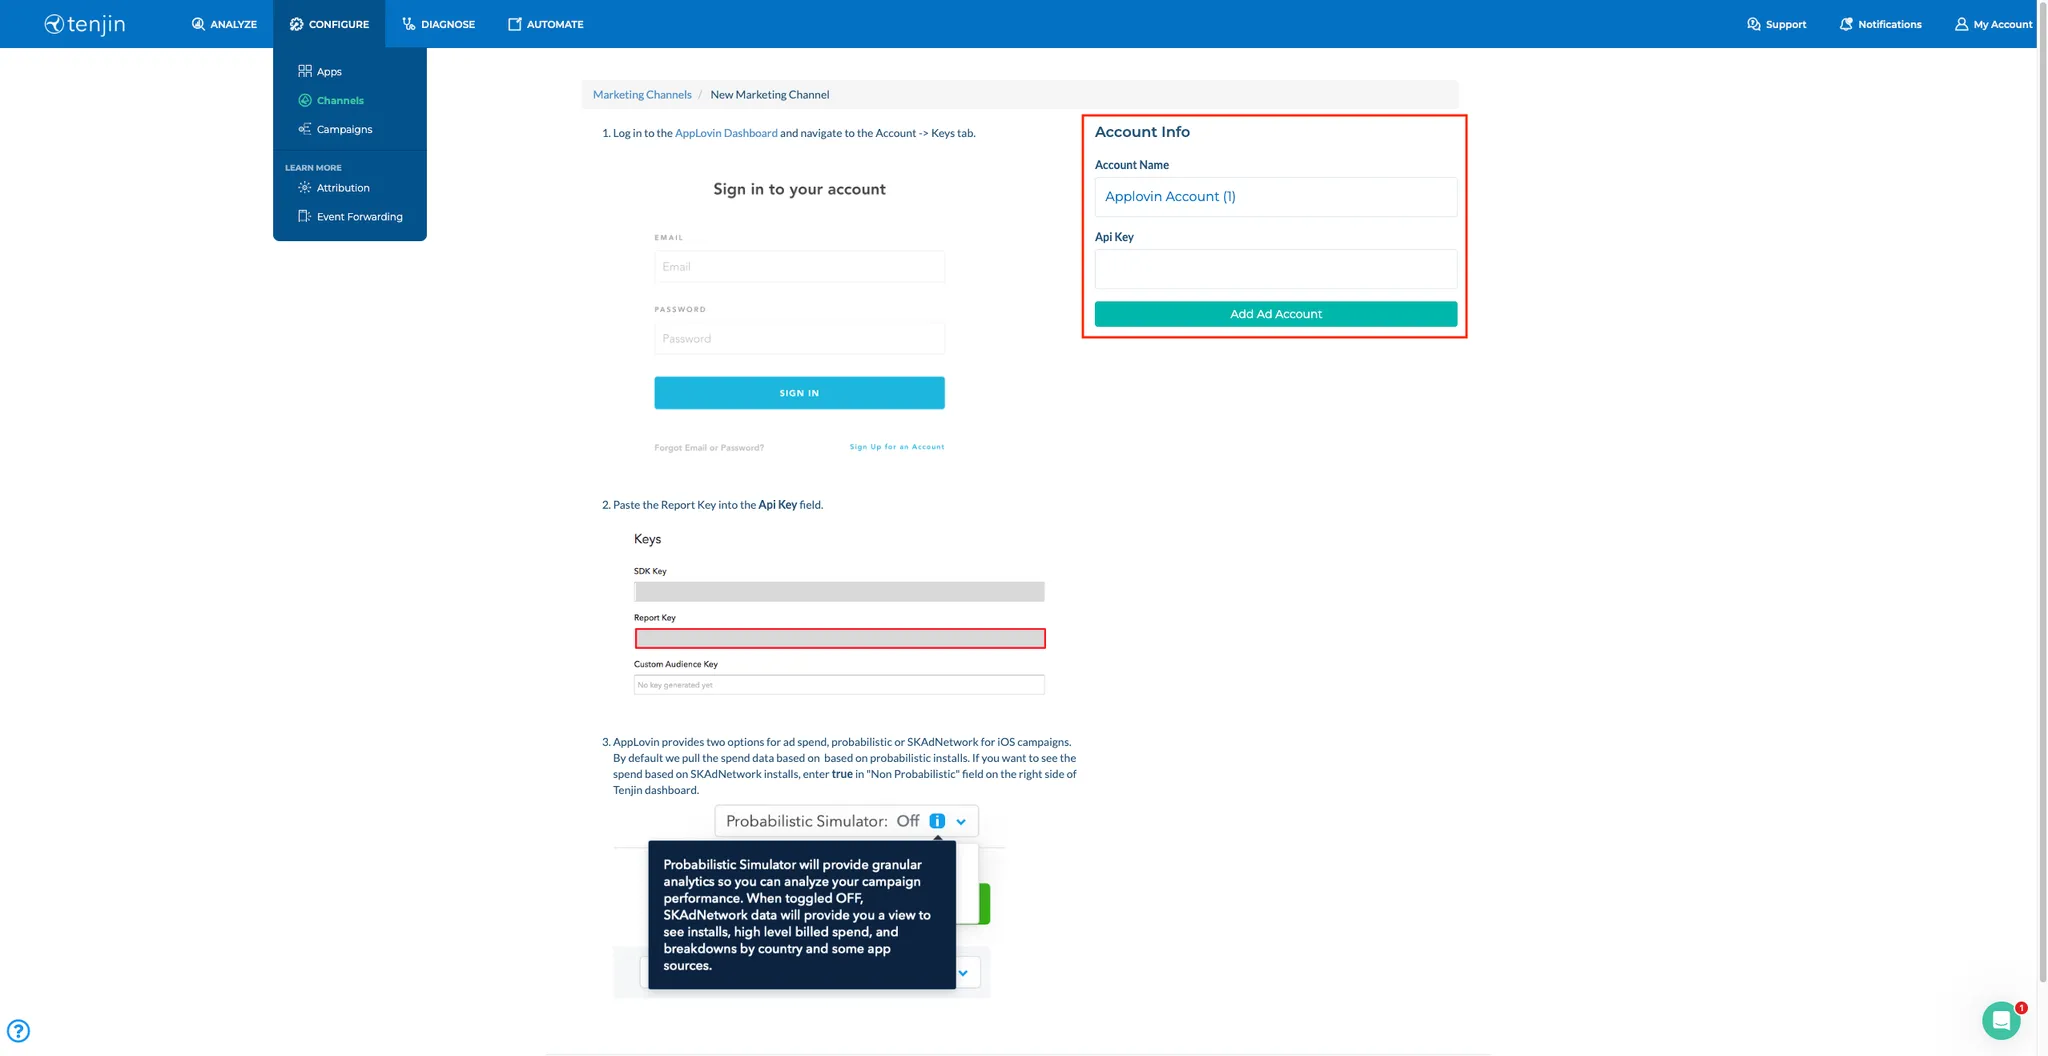This screenshot has height=1056, width=2048.
Task: Click the Automate icon
Action: click(x=515, y=24)
